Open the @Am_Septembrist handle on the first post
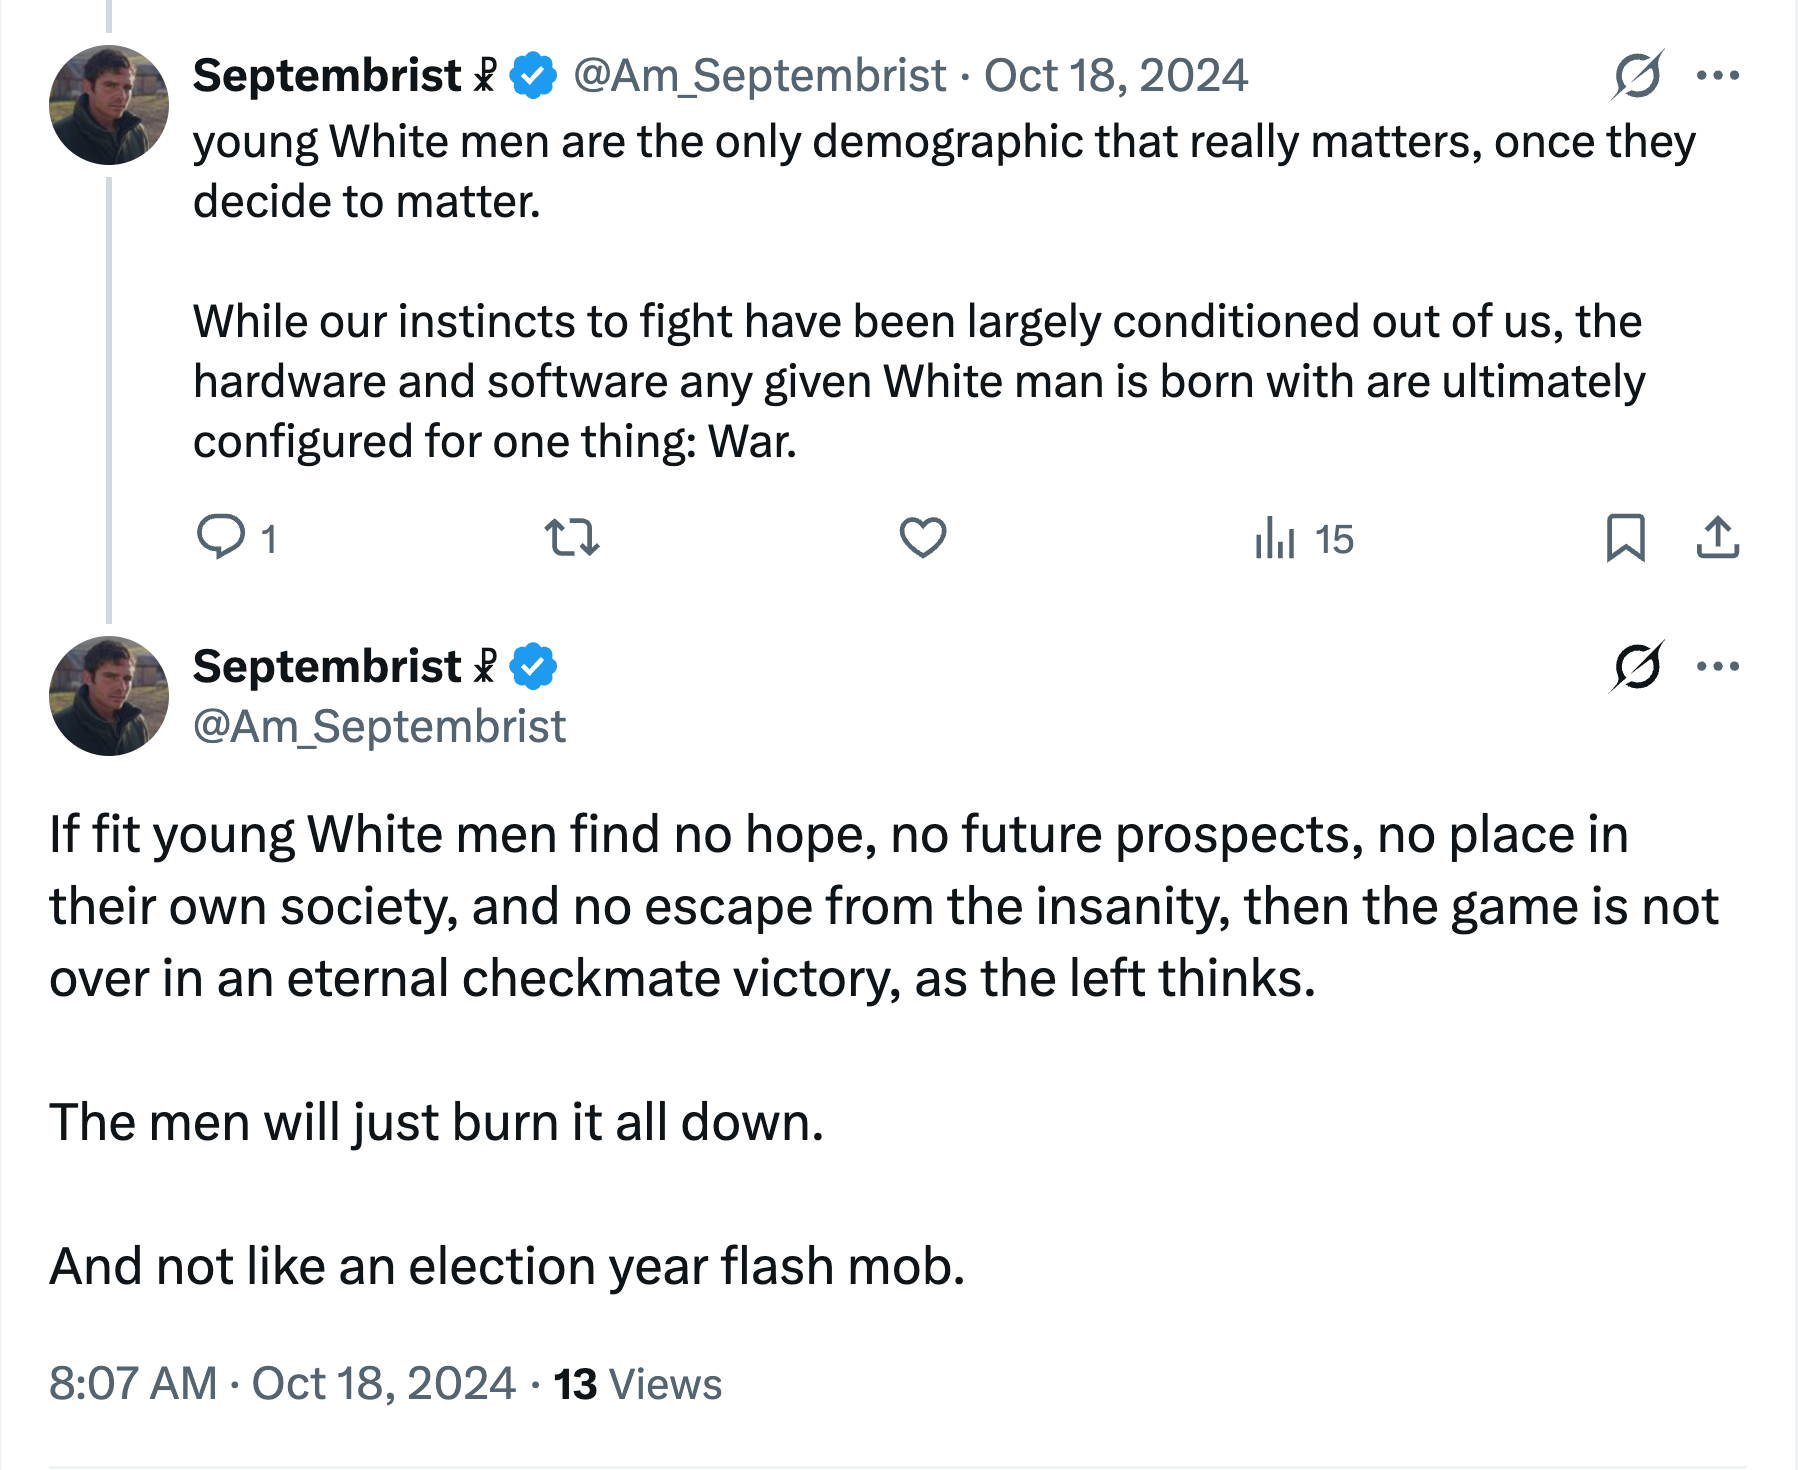Viewport: 1798px width, 1470px height. [759, 76]
